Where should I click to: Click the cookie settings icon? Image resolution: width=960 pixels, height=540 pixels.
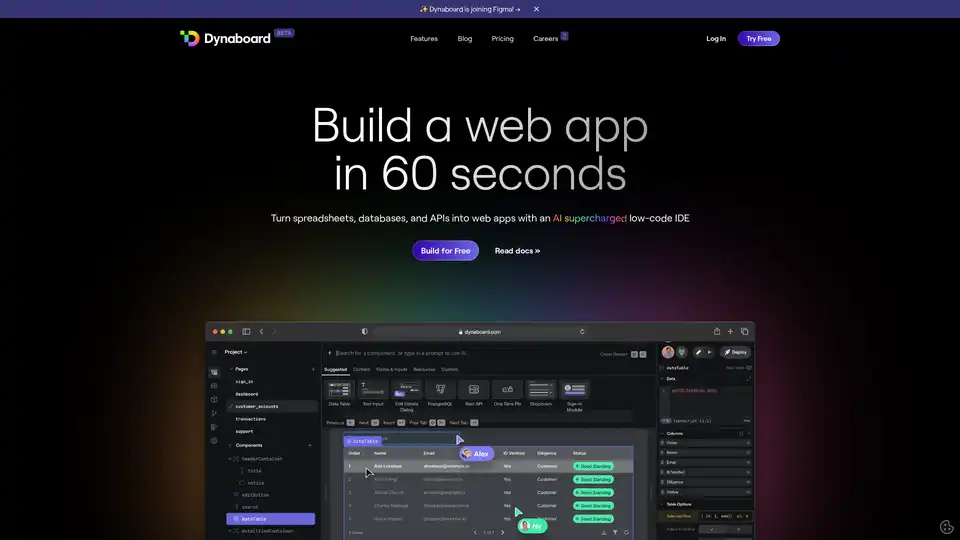(x=946, y=527)
